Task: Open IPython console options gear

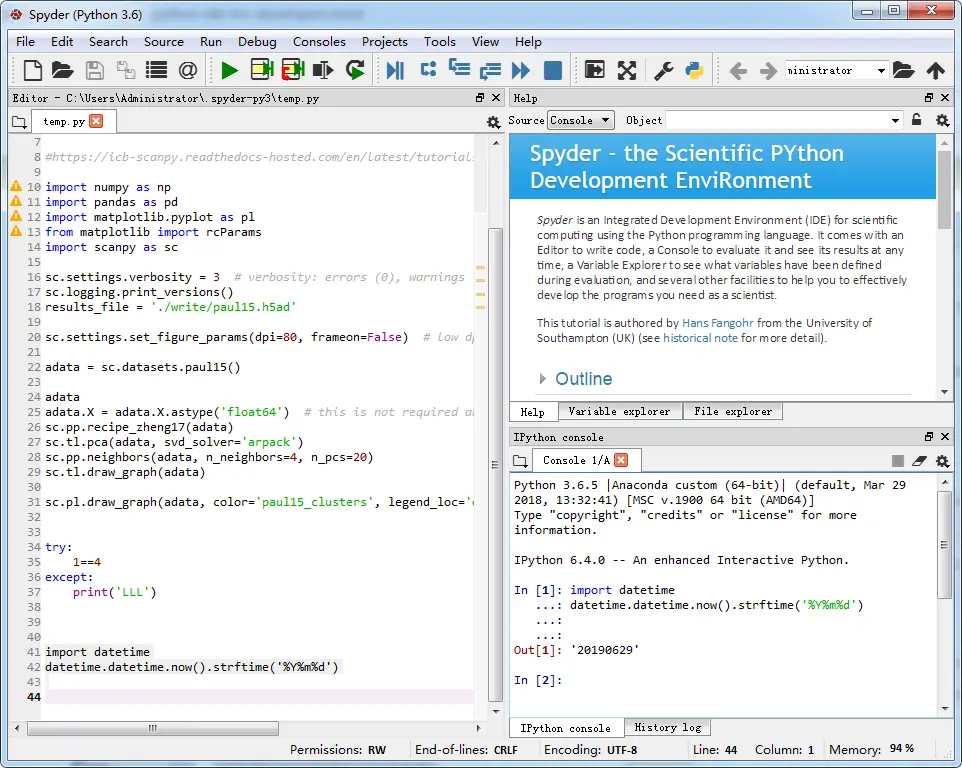Action: point(942,461)
